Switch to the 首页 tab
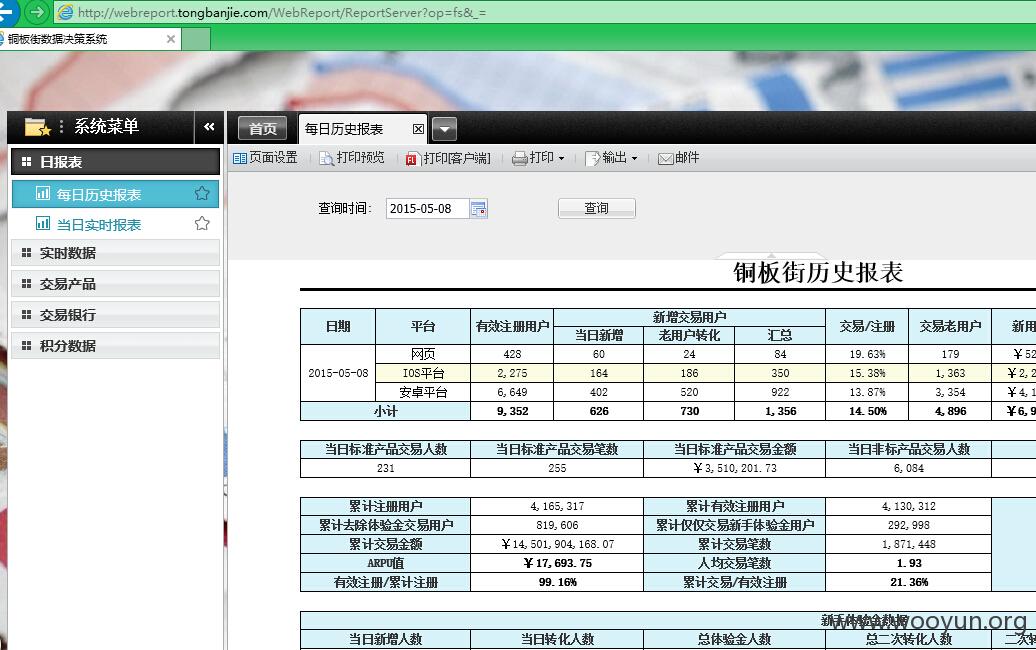This screenshot has height=650, width=1036. (x=262, y=129)
